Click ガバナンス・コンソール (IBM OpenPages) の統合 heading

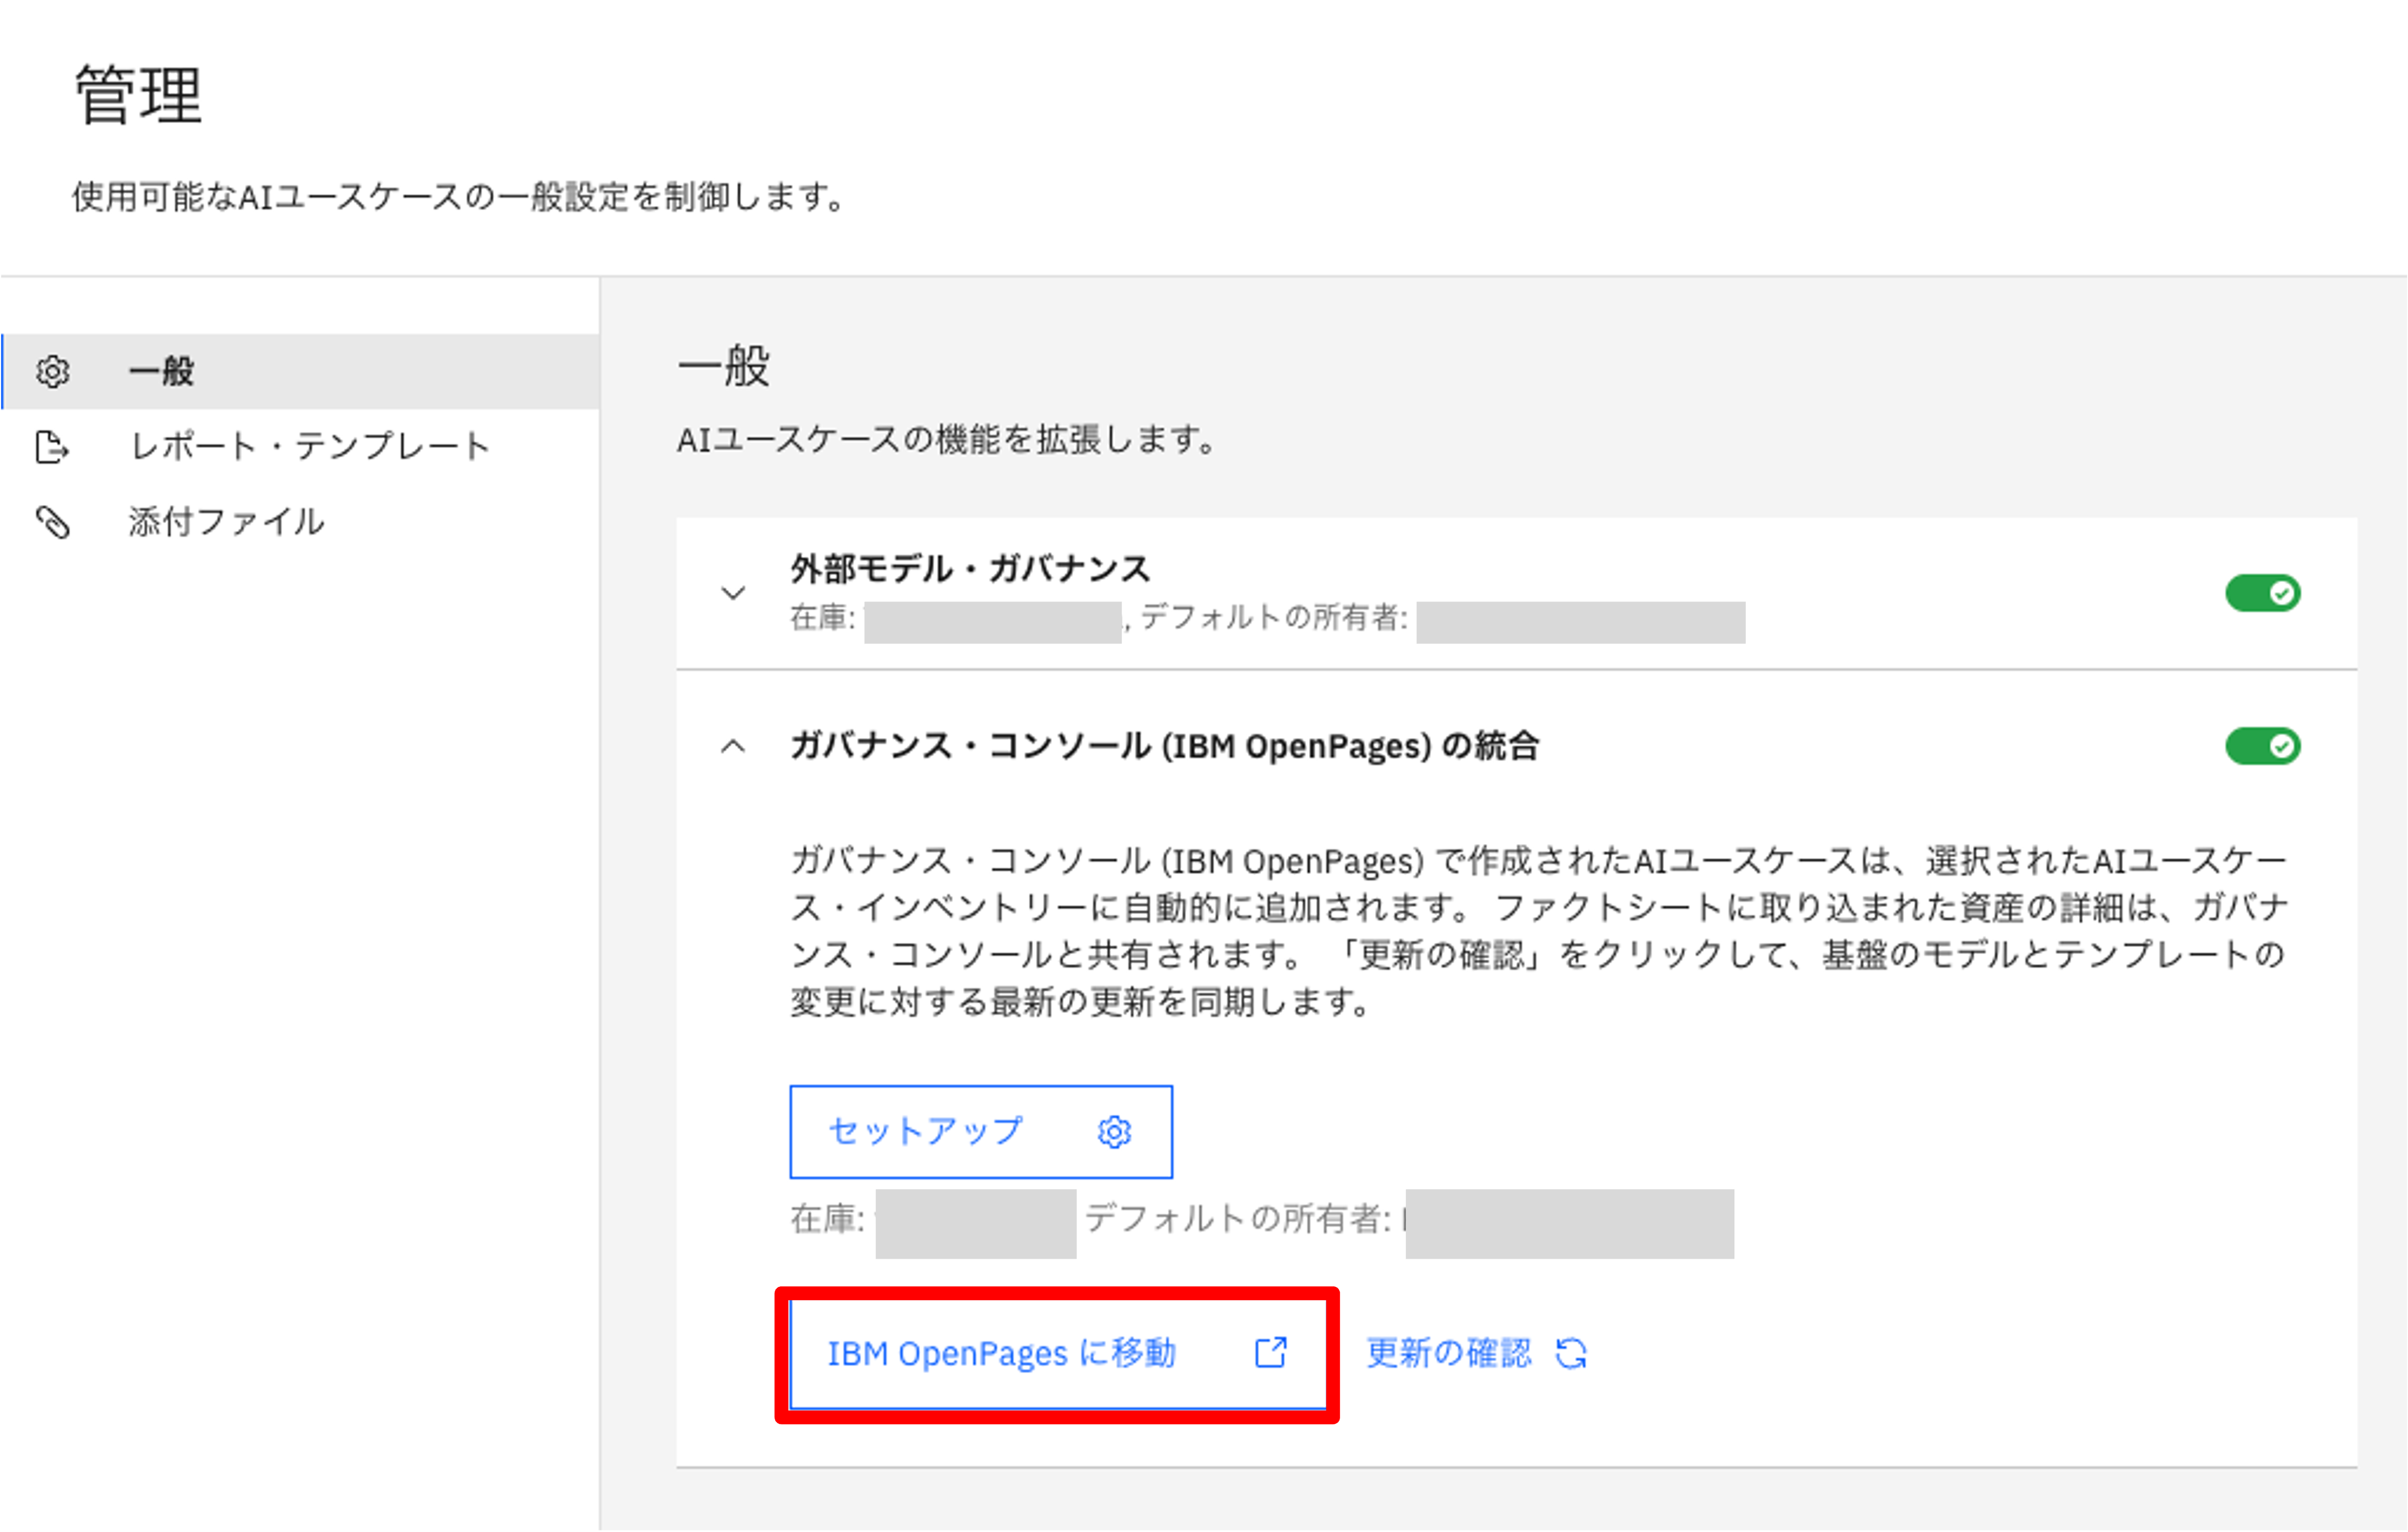[1164, 746]
